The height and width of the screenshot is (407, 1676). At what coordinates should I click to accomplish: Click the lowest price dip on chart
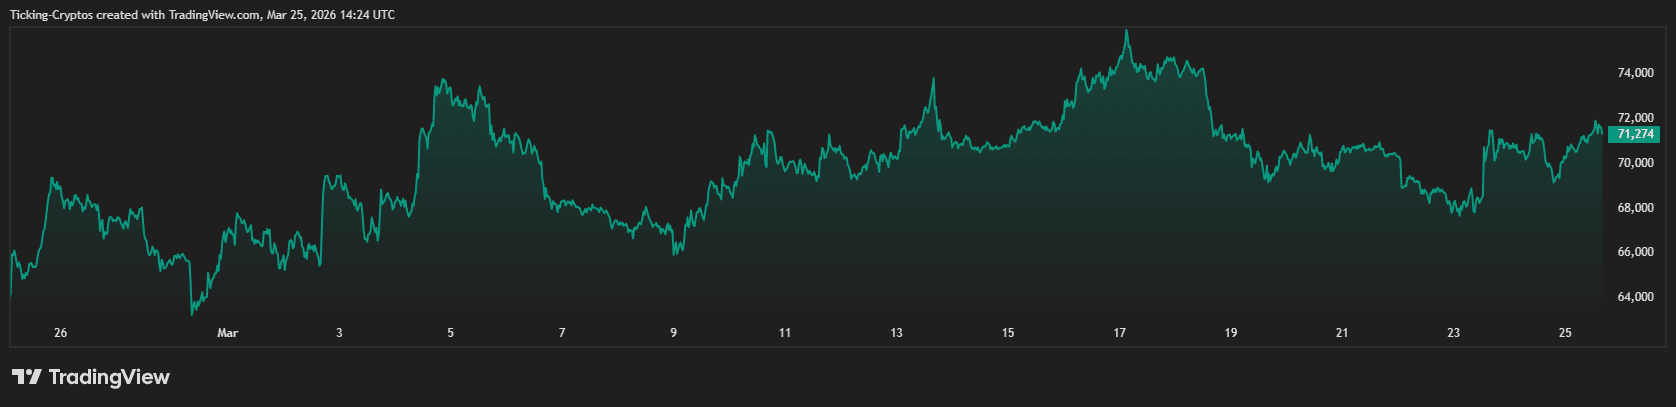click(x=193, y=313)
